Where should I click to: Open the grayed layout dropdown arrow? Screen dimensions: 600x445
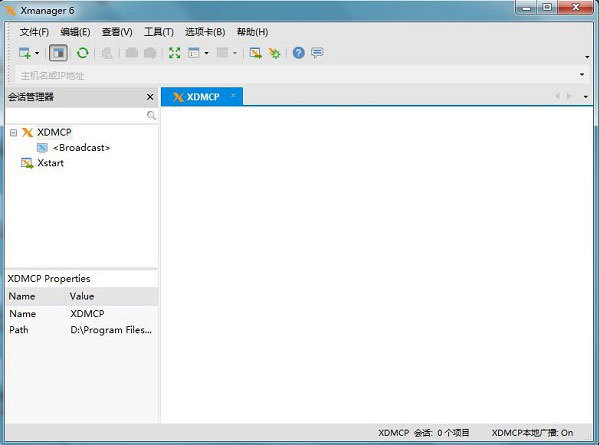(235, 53)
